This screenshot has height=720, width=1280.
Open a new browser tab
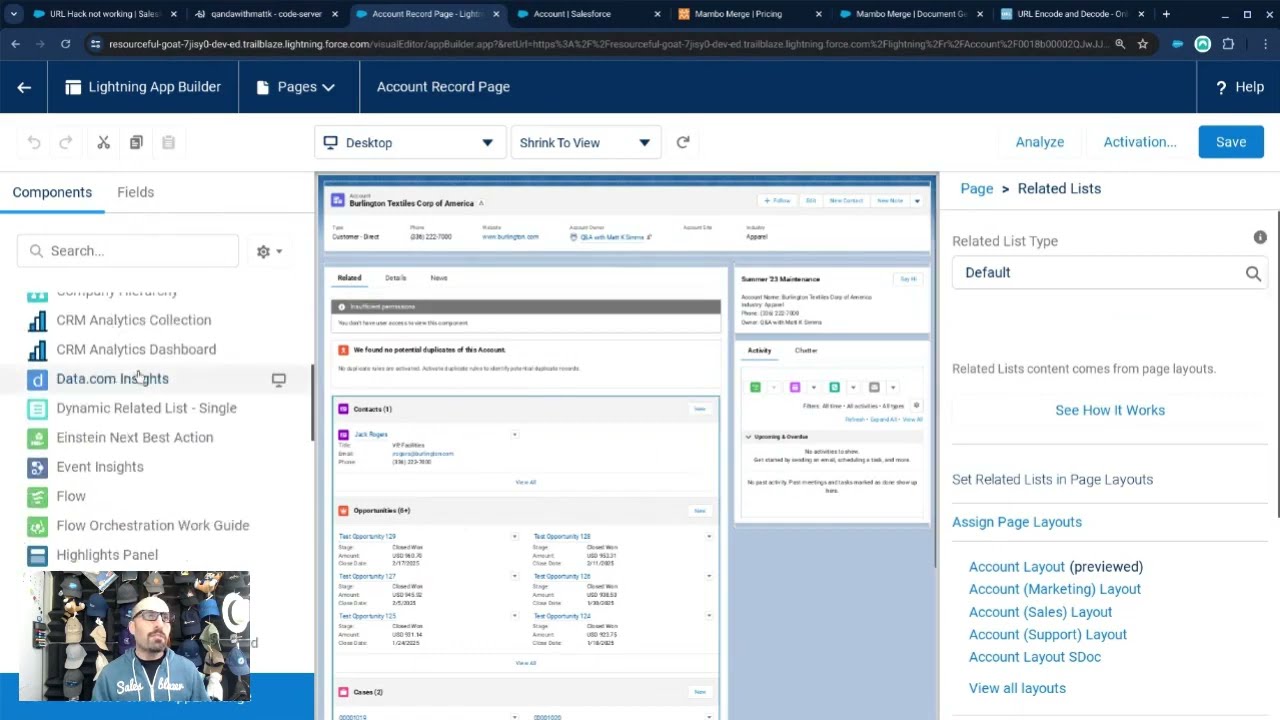pyautogui.click(x=1166, y=14)
